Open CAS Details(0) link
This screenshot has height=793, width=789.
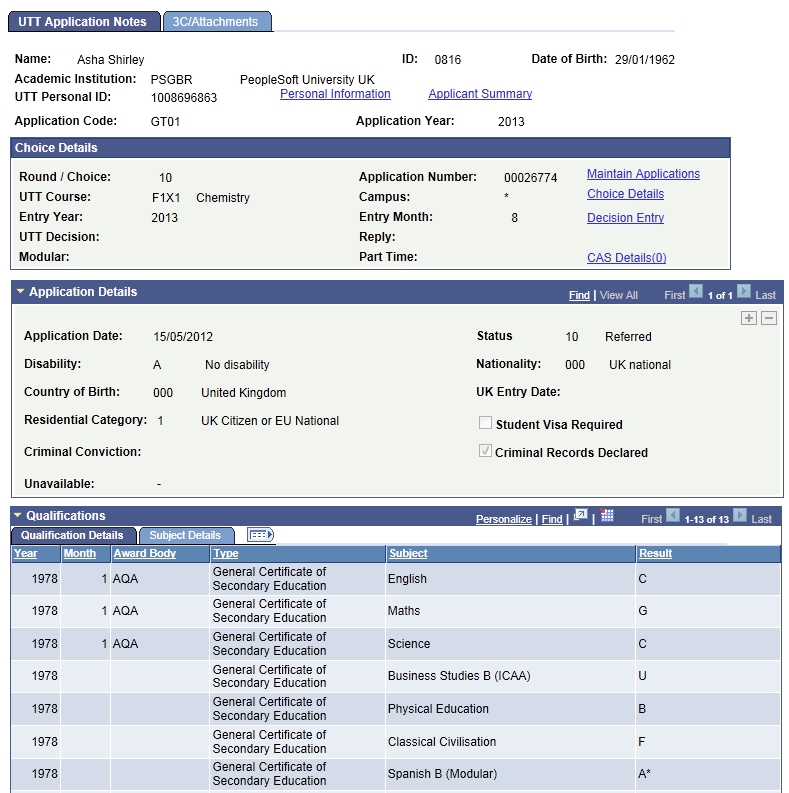(x=627, y=258)
